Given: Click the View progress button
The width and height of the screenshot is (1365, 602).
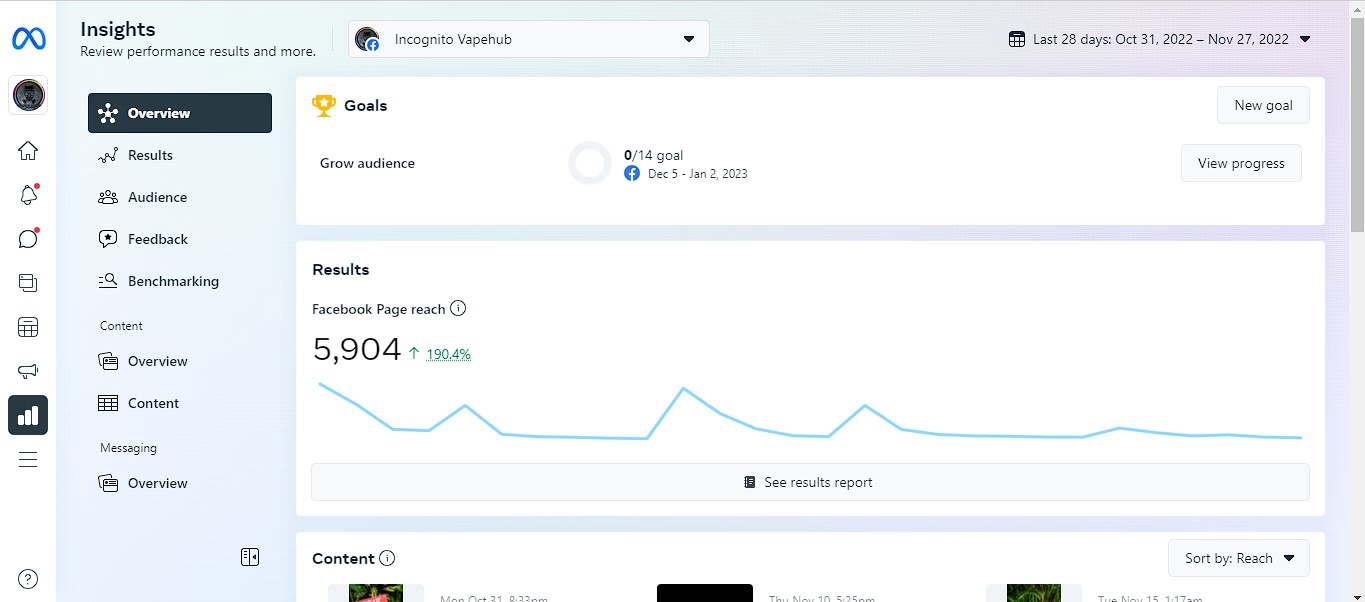Looking at the screenshot, I should pos(1241,163).
